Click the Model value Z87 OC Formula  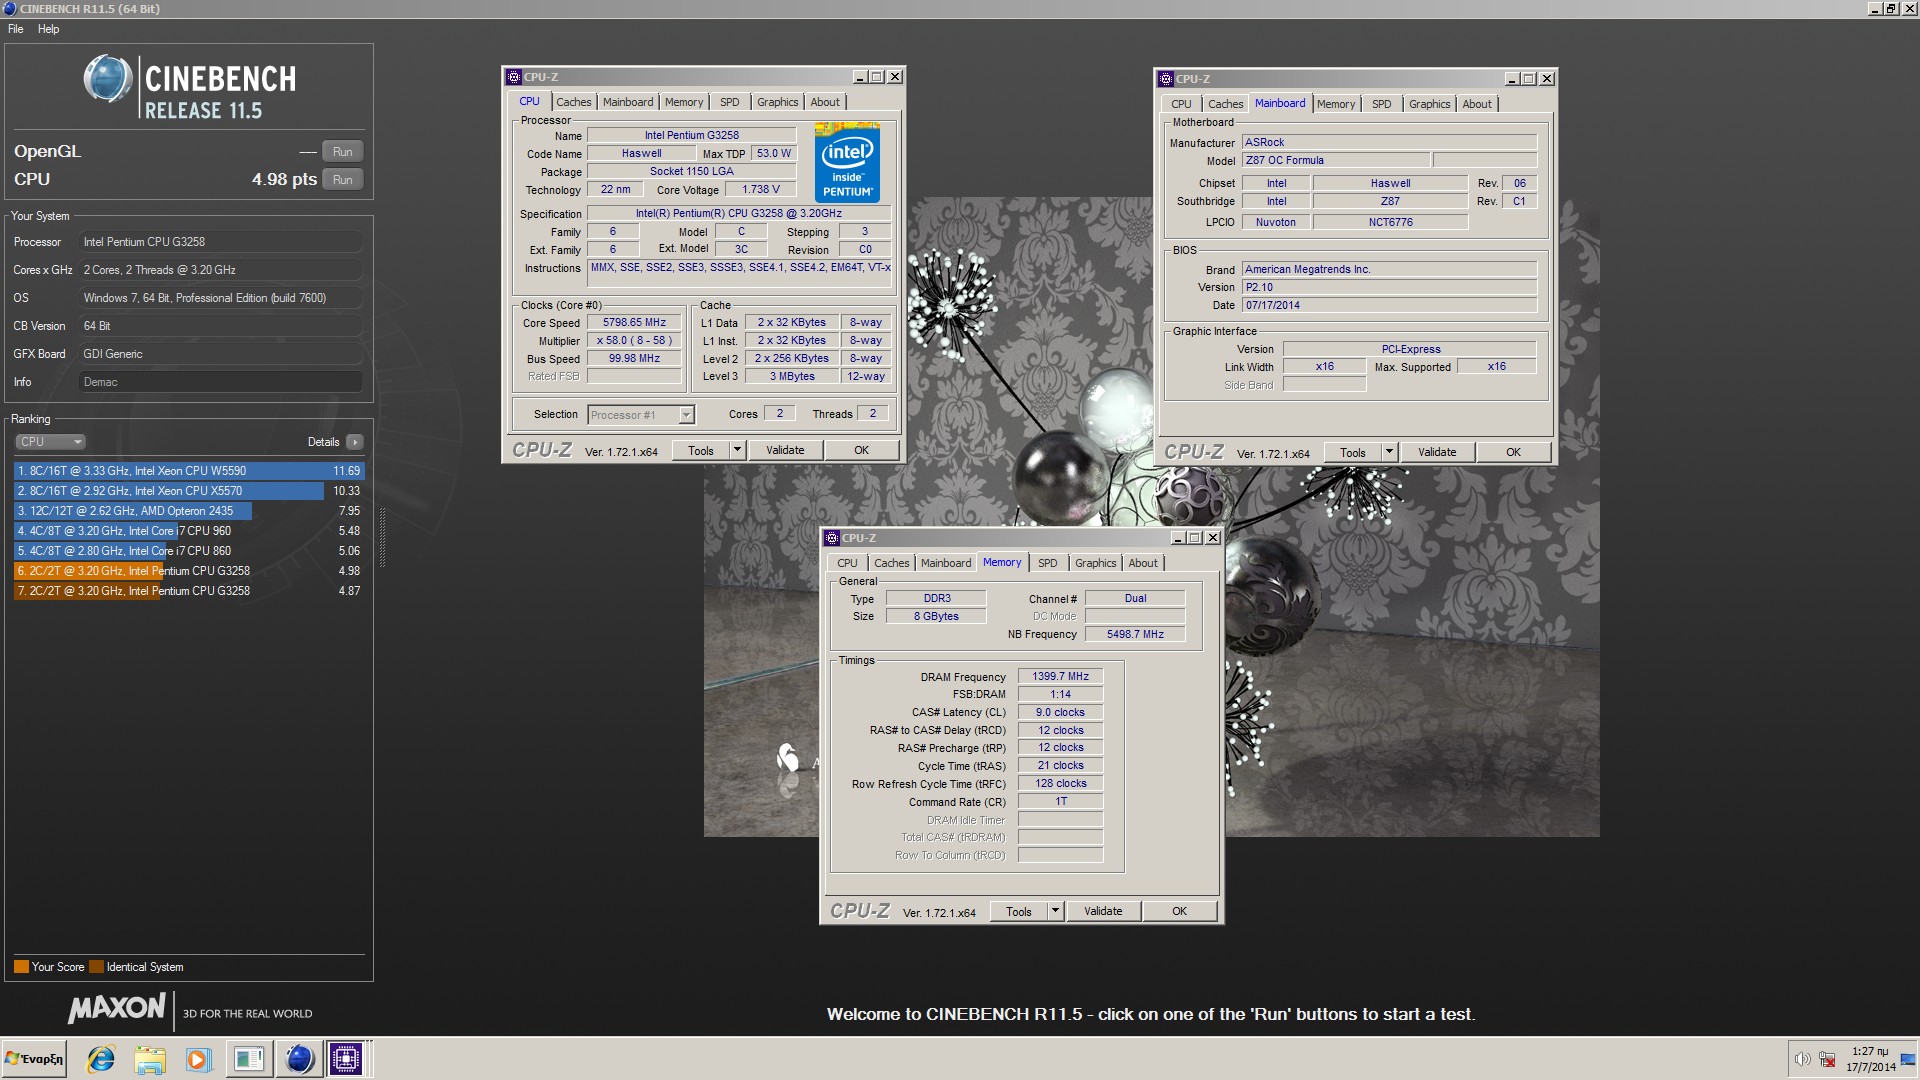1335,160
